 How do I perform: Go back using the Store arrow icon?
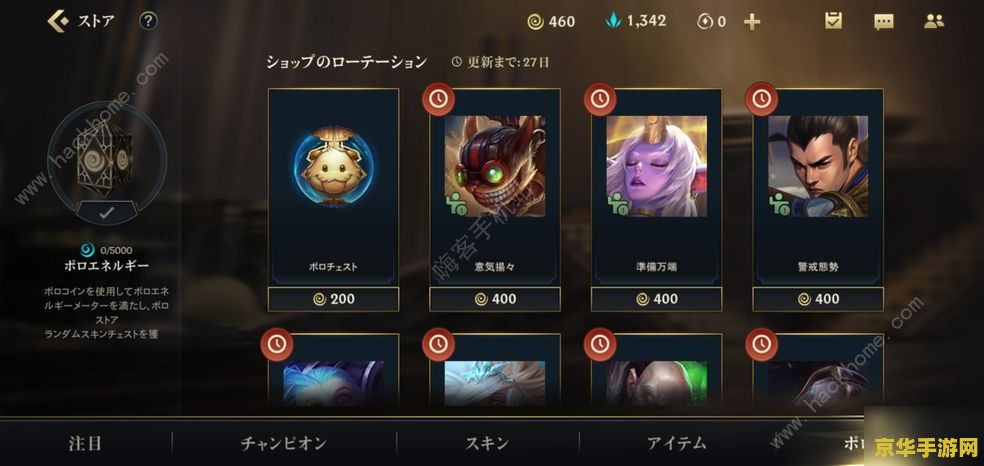pos(58,21)
